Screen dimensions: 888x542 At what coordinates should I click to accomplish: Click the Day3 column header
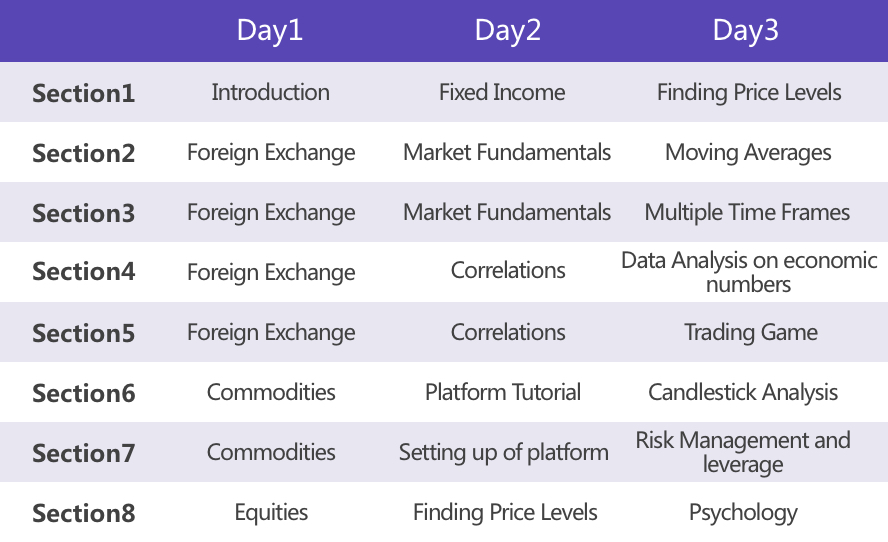pyautogui.click(x=746, y=31)
